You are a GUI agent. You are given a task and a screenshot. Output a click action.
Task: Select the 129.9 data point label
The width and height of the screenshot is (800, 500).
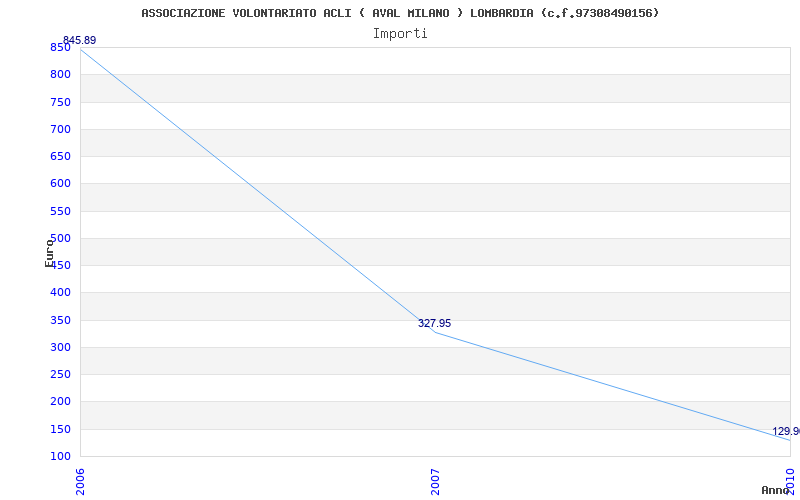click(786, 432)
